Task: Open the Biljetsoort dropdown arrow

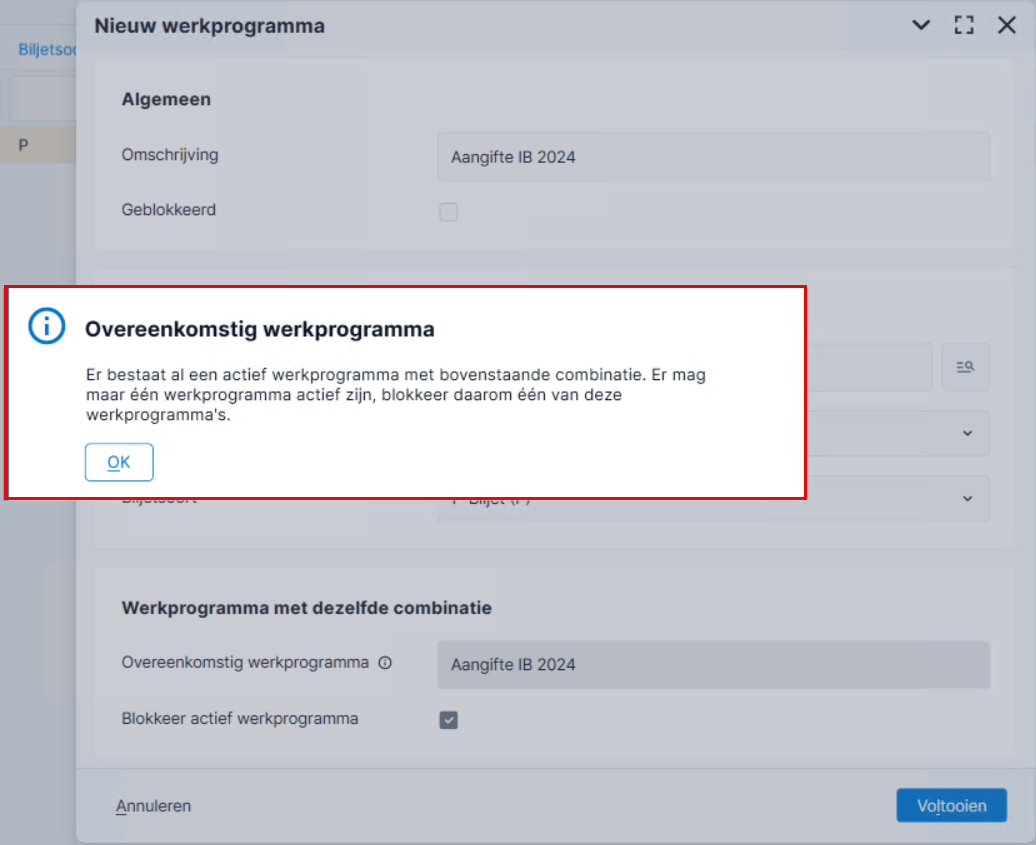Action: pyautogui.click(x=967, y=499)
